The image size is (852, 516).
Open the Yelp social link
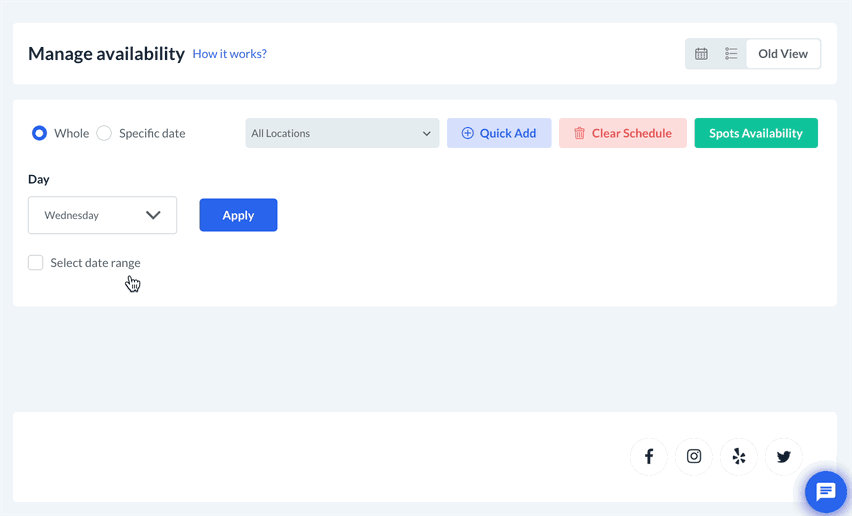click(x=739, y=457)
